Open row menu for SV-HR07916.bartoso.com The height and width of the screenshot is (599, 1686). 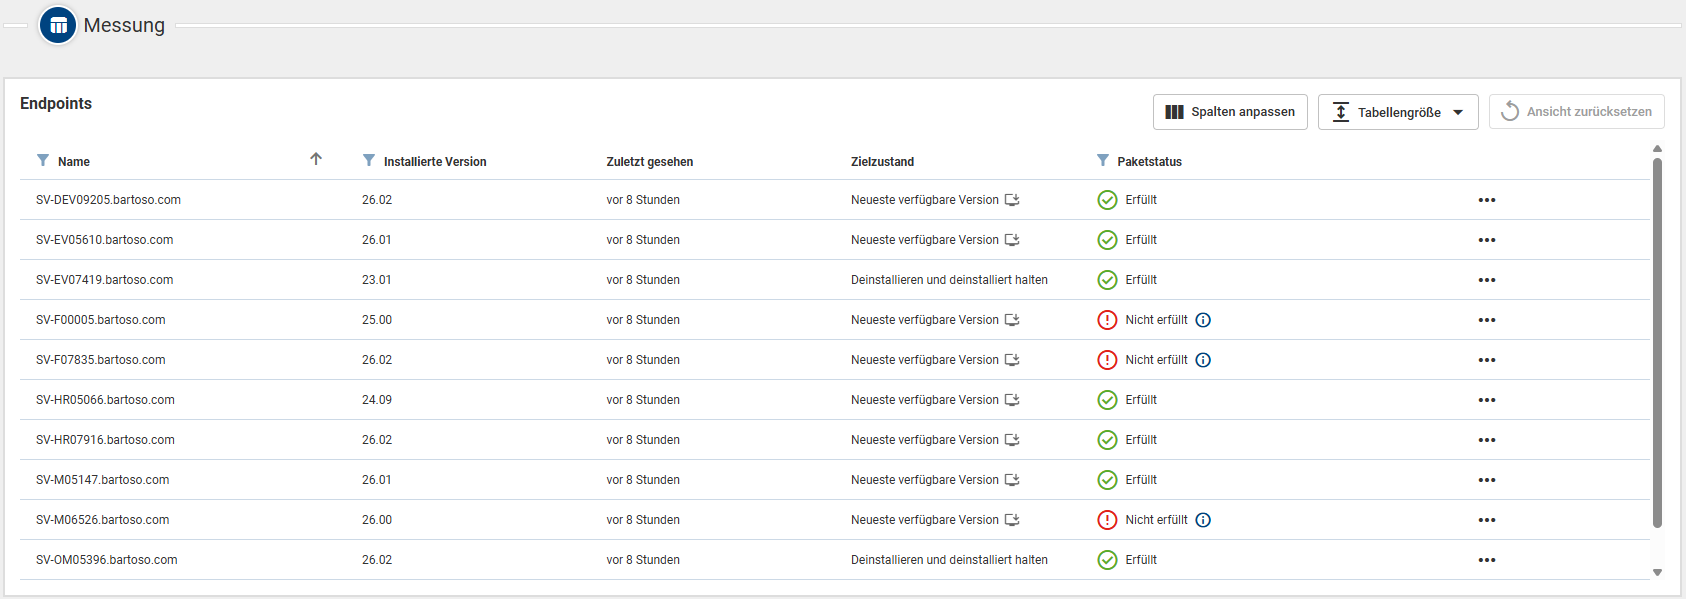point(1487,440)
